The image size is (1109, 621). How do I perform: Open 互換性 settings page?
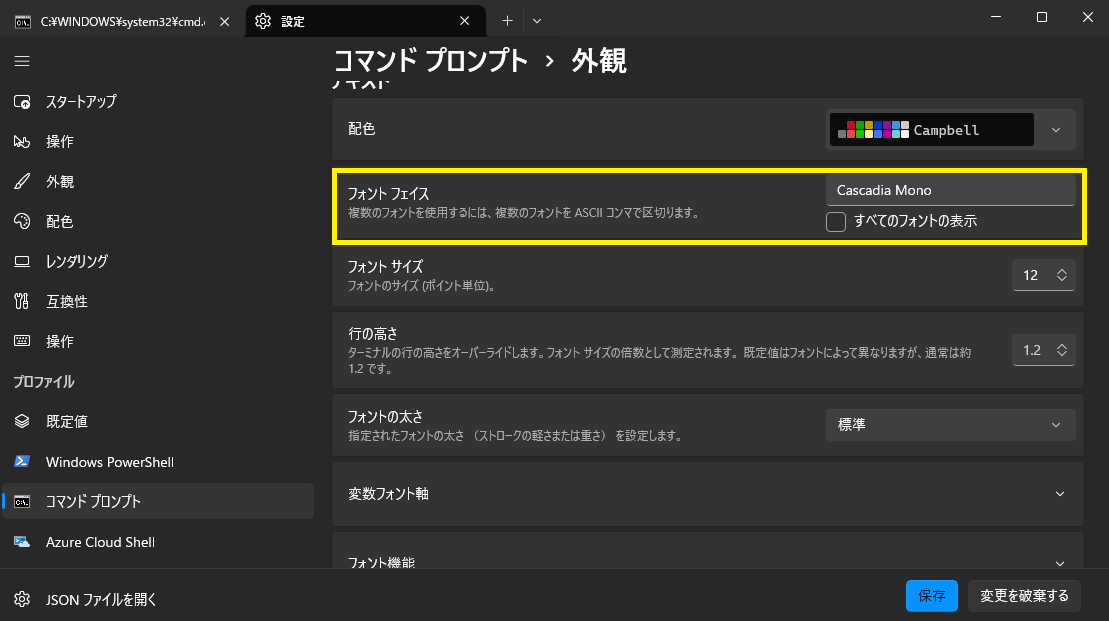66,302
